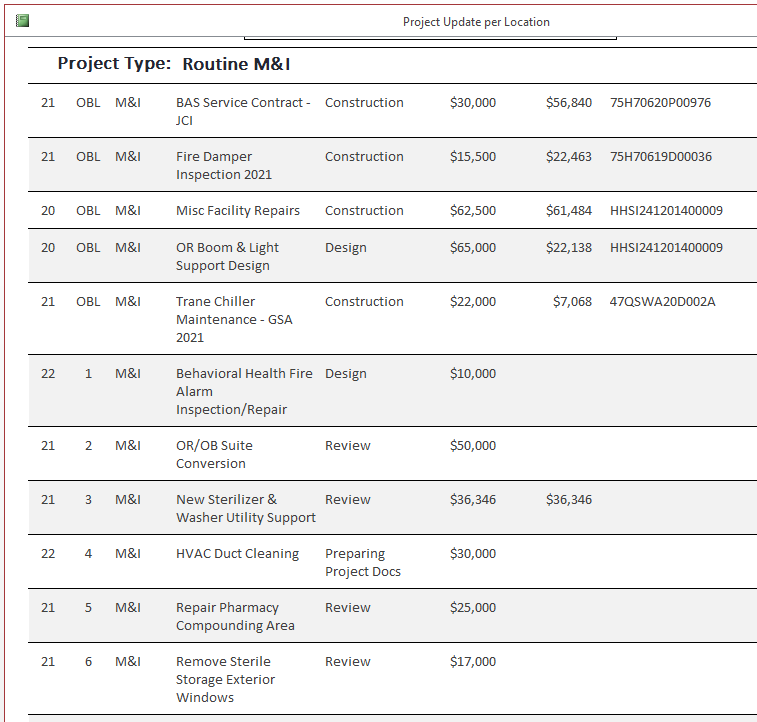
Task: Click the Project Type: Routine M&I header
Action: tap(174, 64)
